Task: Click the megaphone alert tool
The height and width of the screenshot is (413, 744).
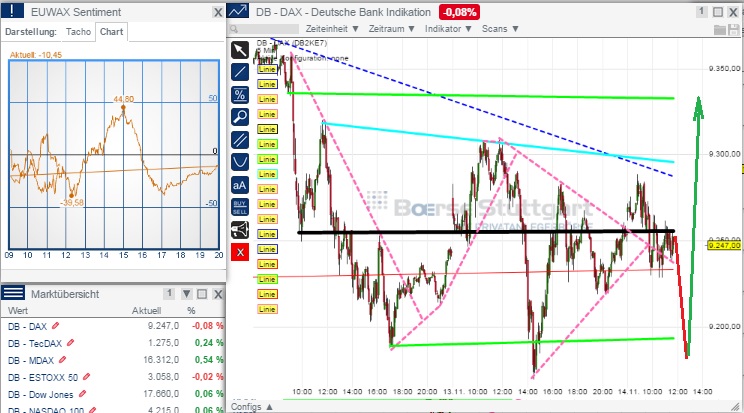Action: (240, 230)
